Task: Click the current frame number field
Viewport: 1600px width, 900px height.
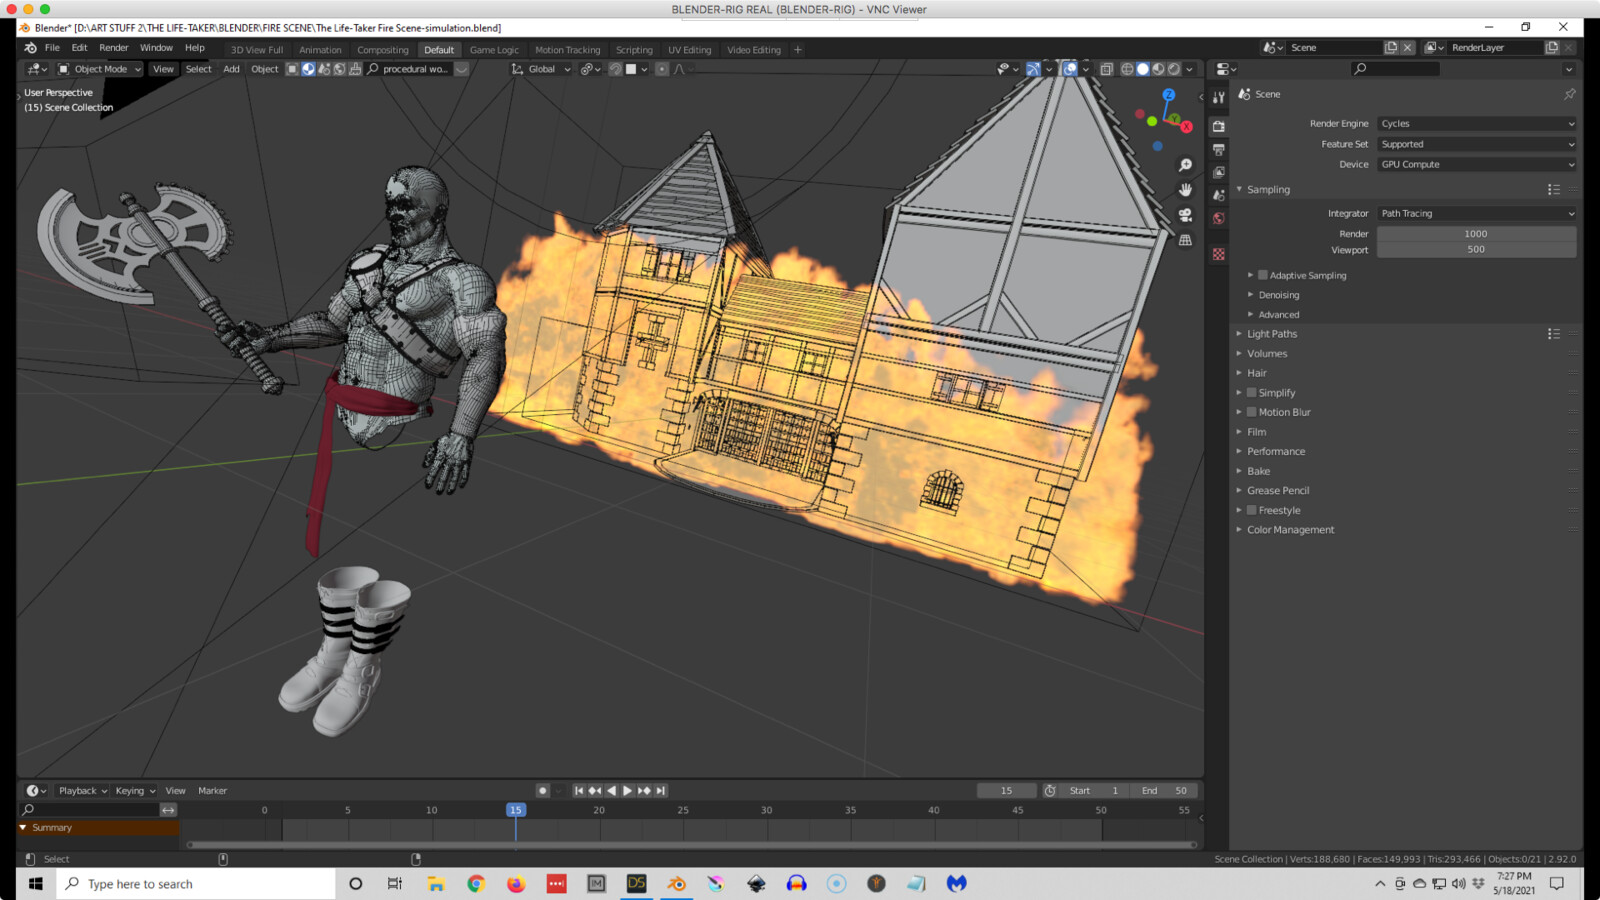Action: (x=1006, y=791)
